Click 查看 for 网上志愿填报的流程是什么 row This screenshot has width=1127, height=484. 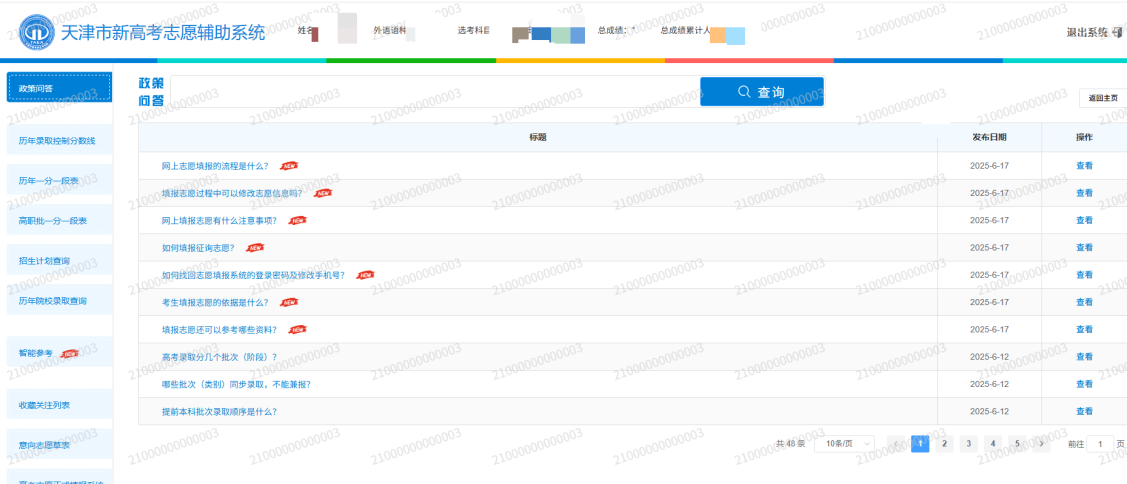(1084, 165)
